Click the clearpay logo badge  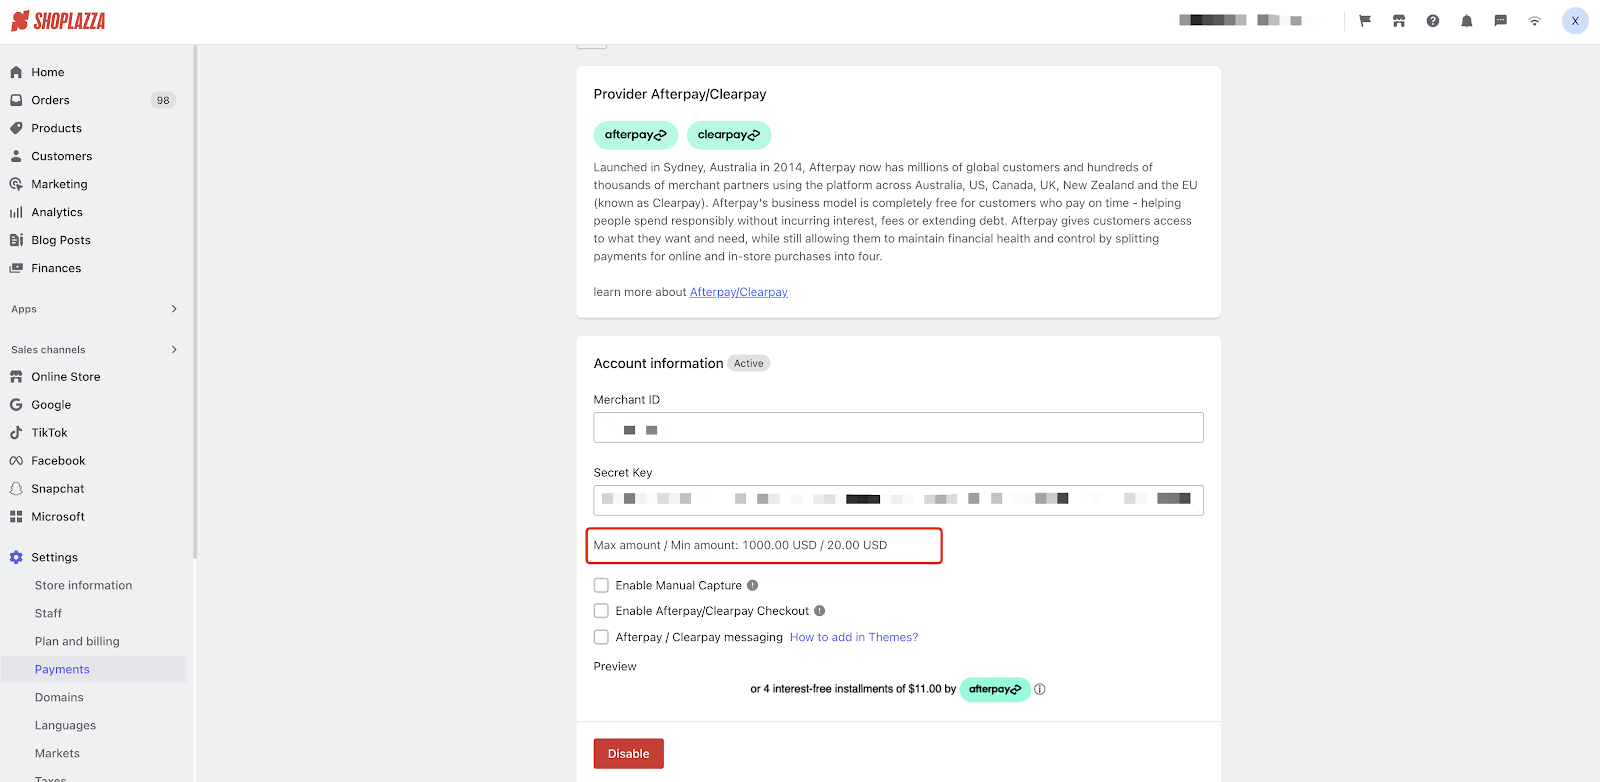click(x=729, y=135)
